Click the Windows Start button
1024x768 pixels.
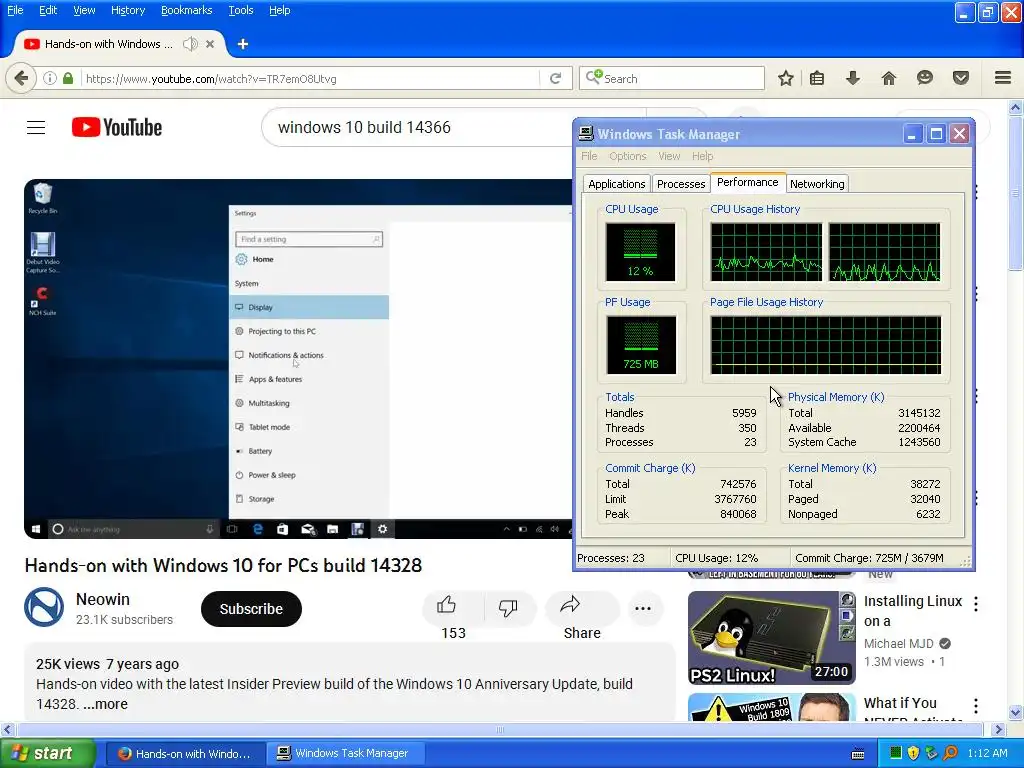point(47,753)
